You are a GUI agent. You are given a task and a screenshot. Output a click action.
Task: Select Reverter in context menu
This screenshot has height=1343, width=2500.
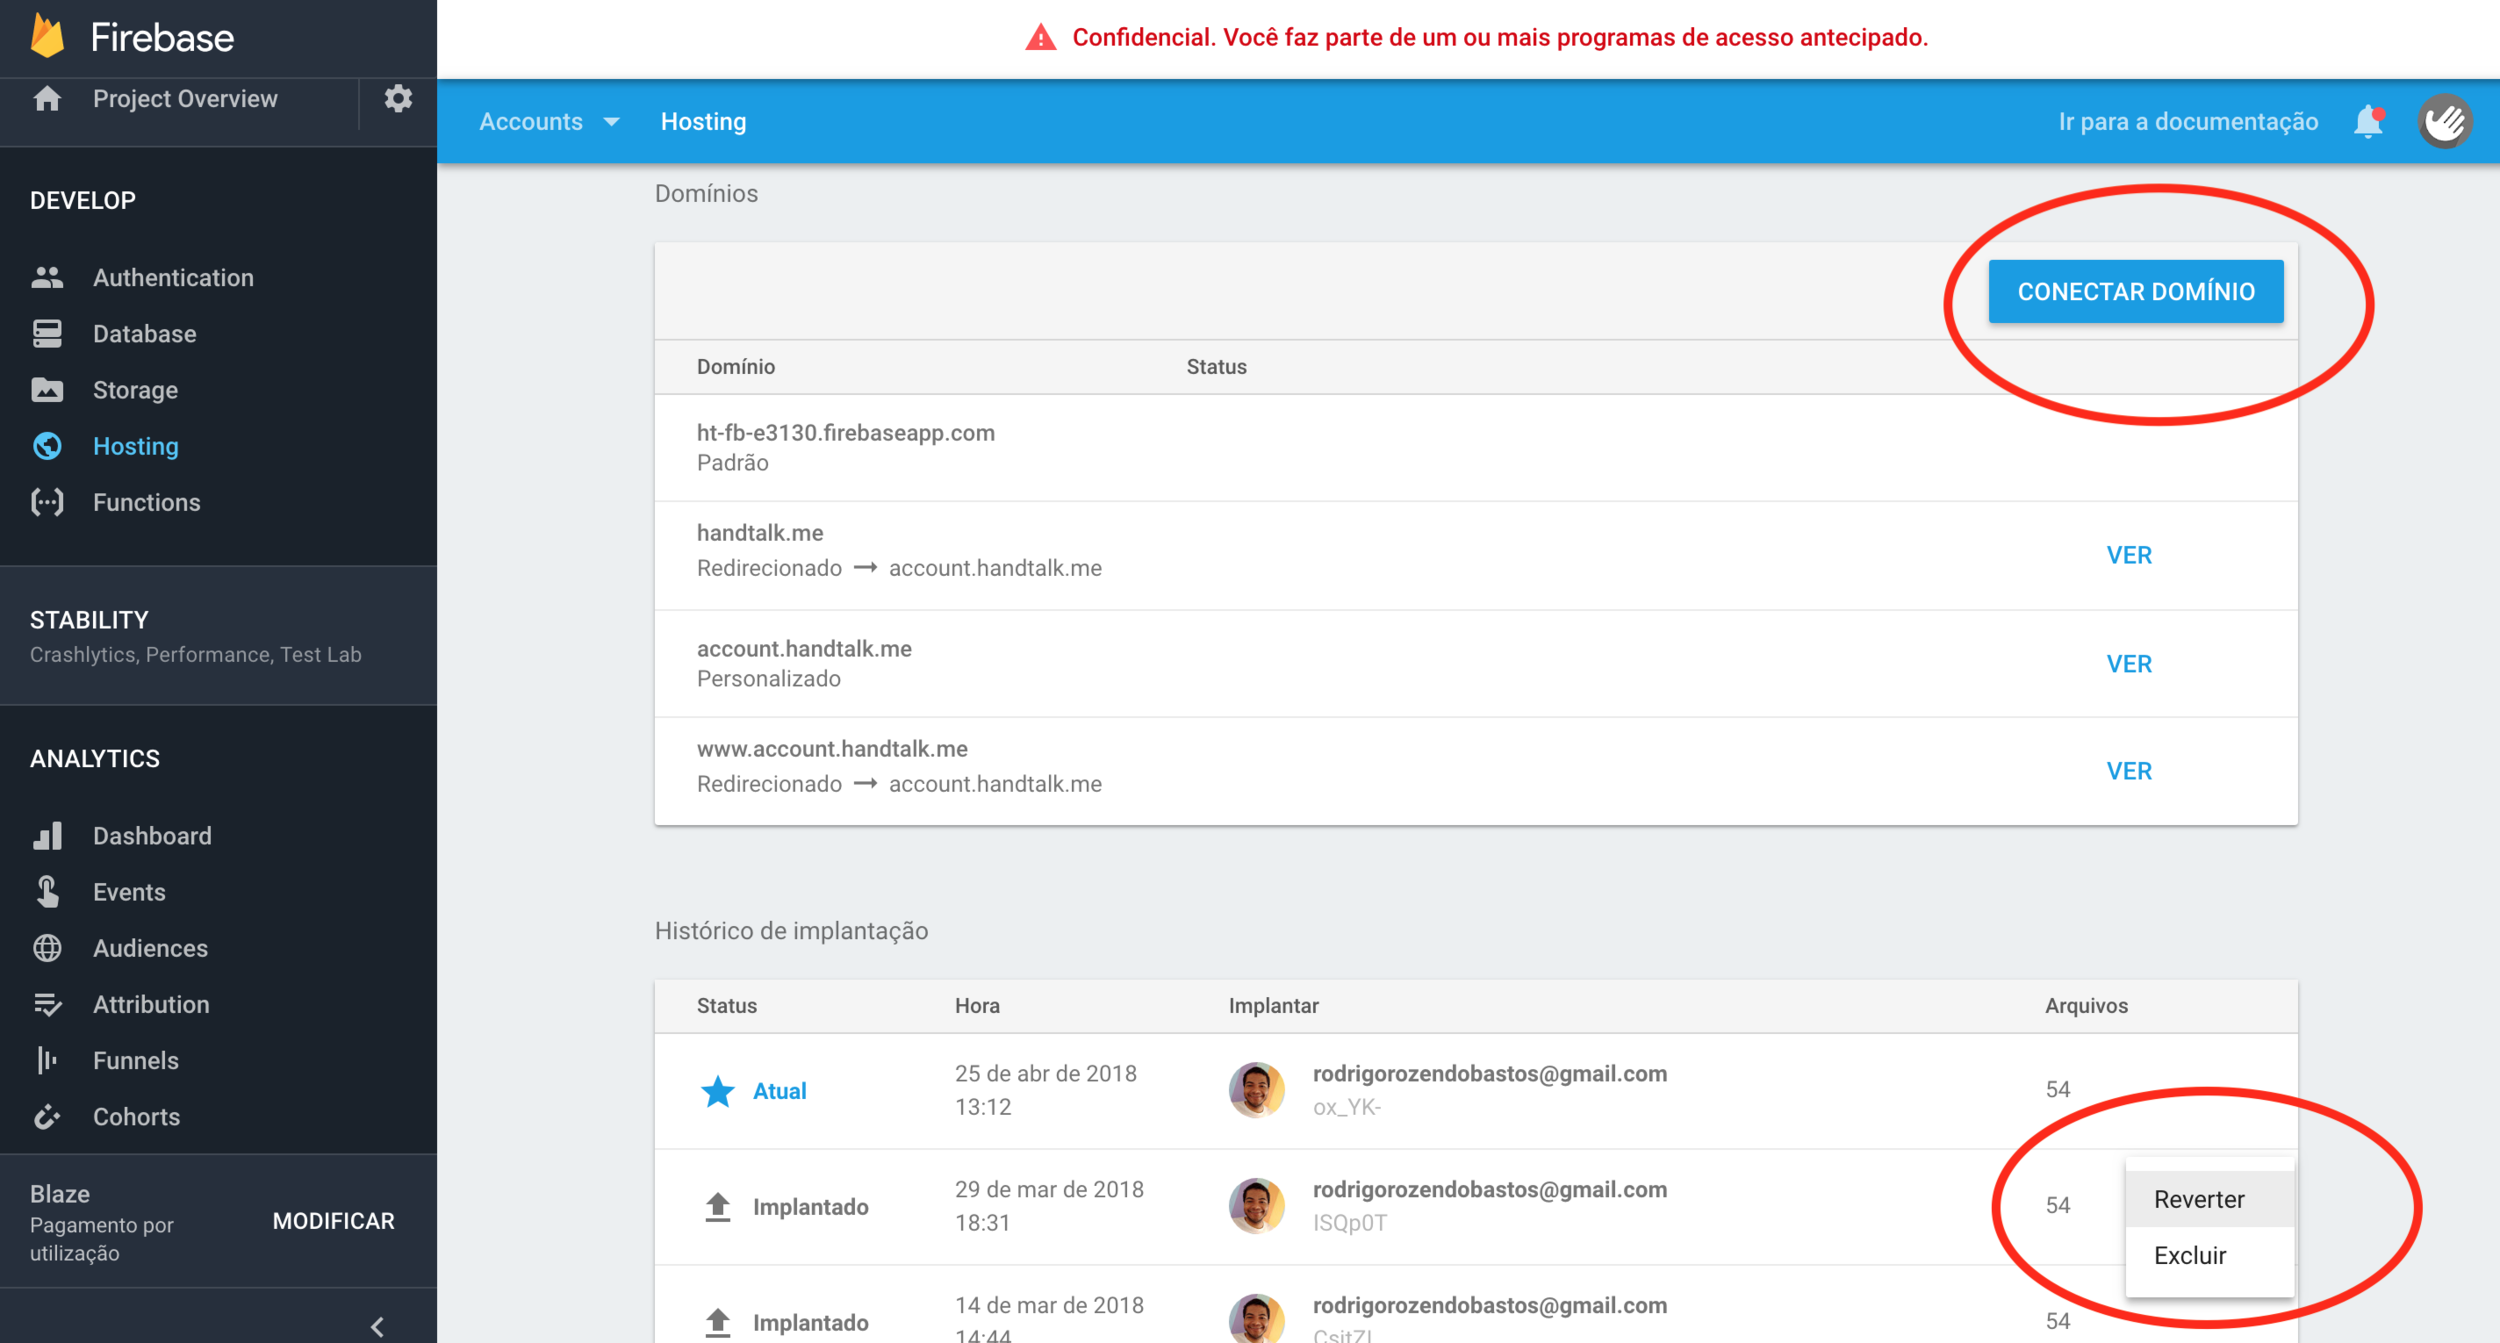point(2198,1199)
